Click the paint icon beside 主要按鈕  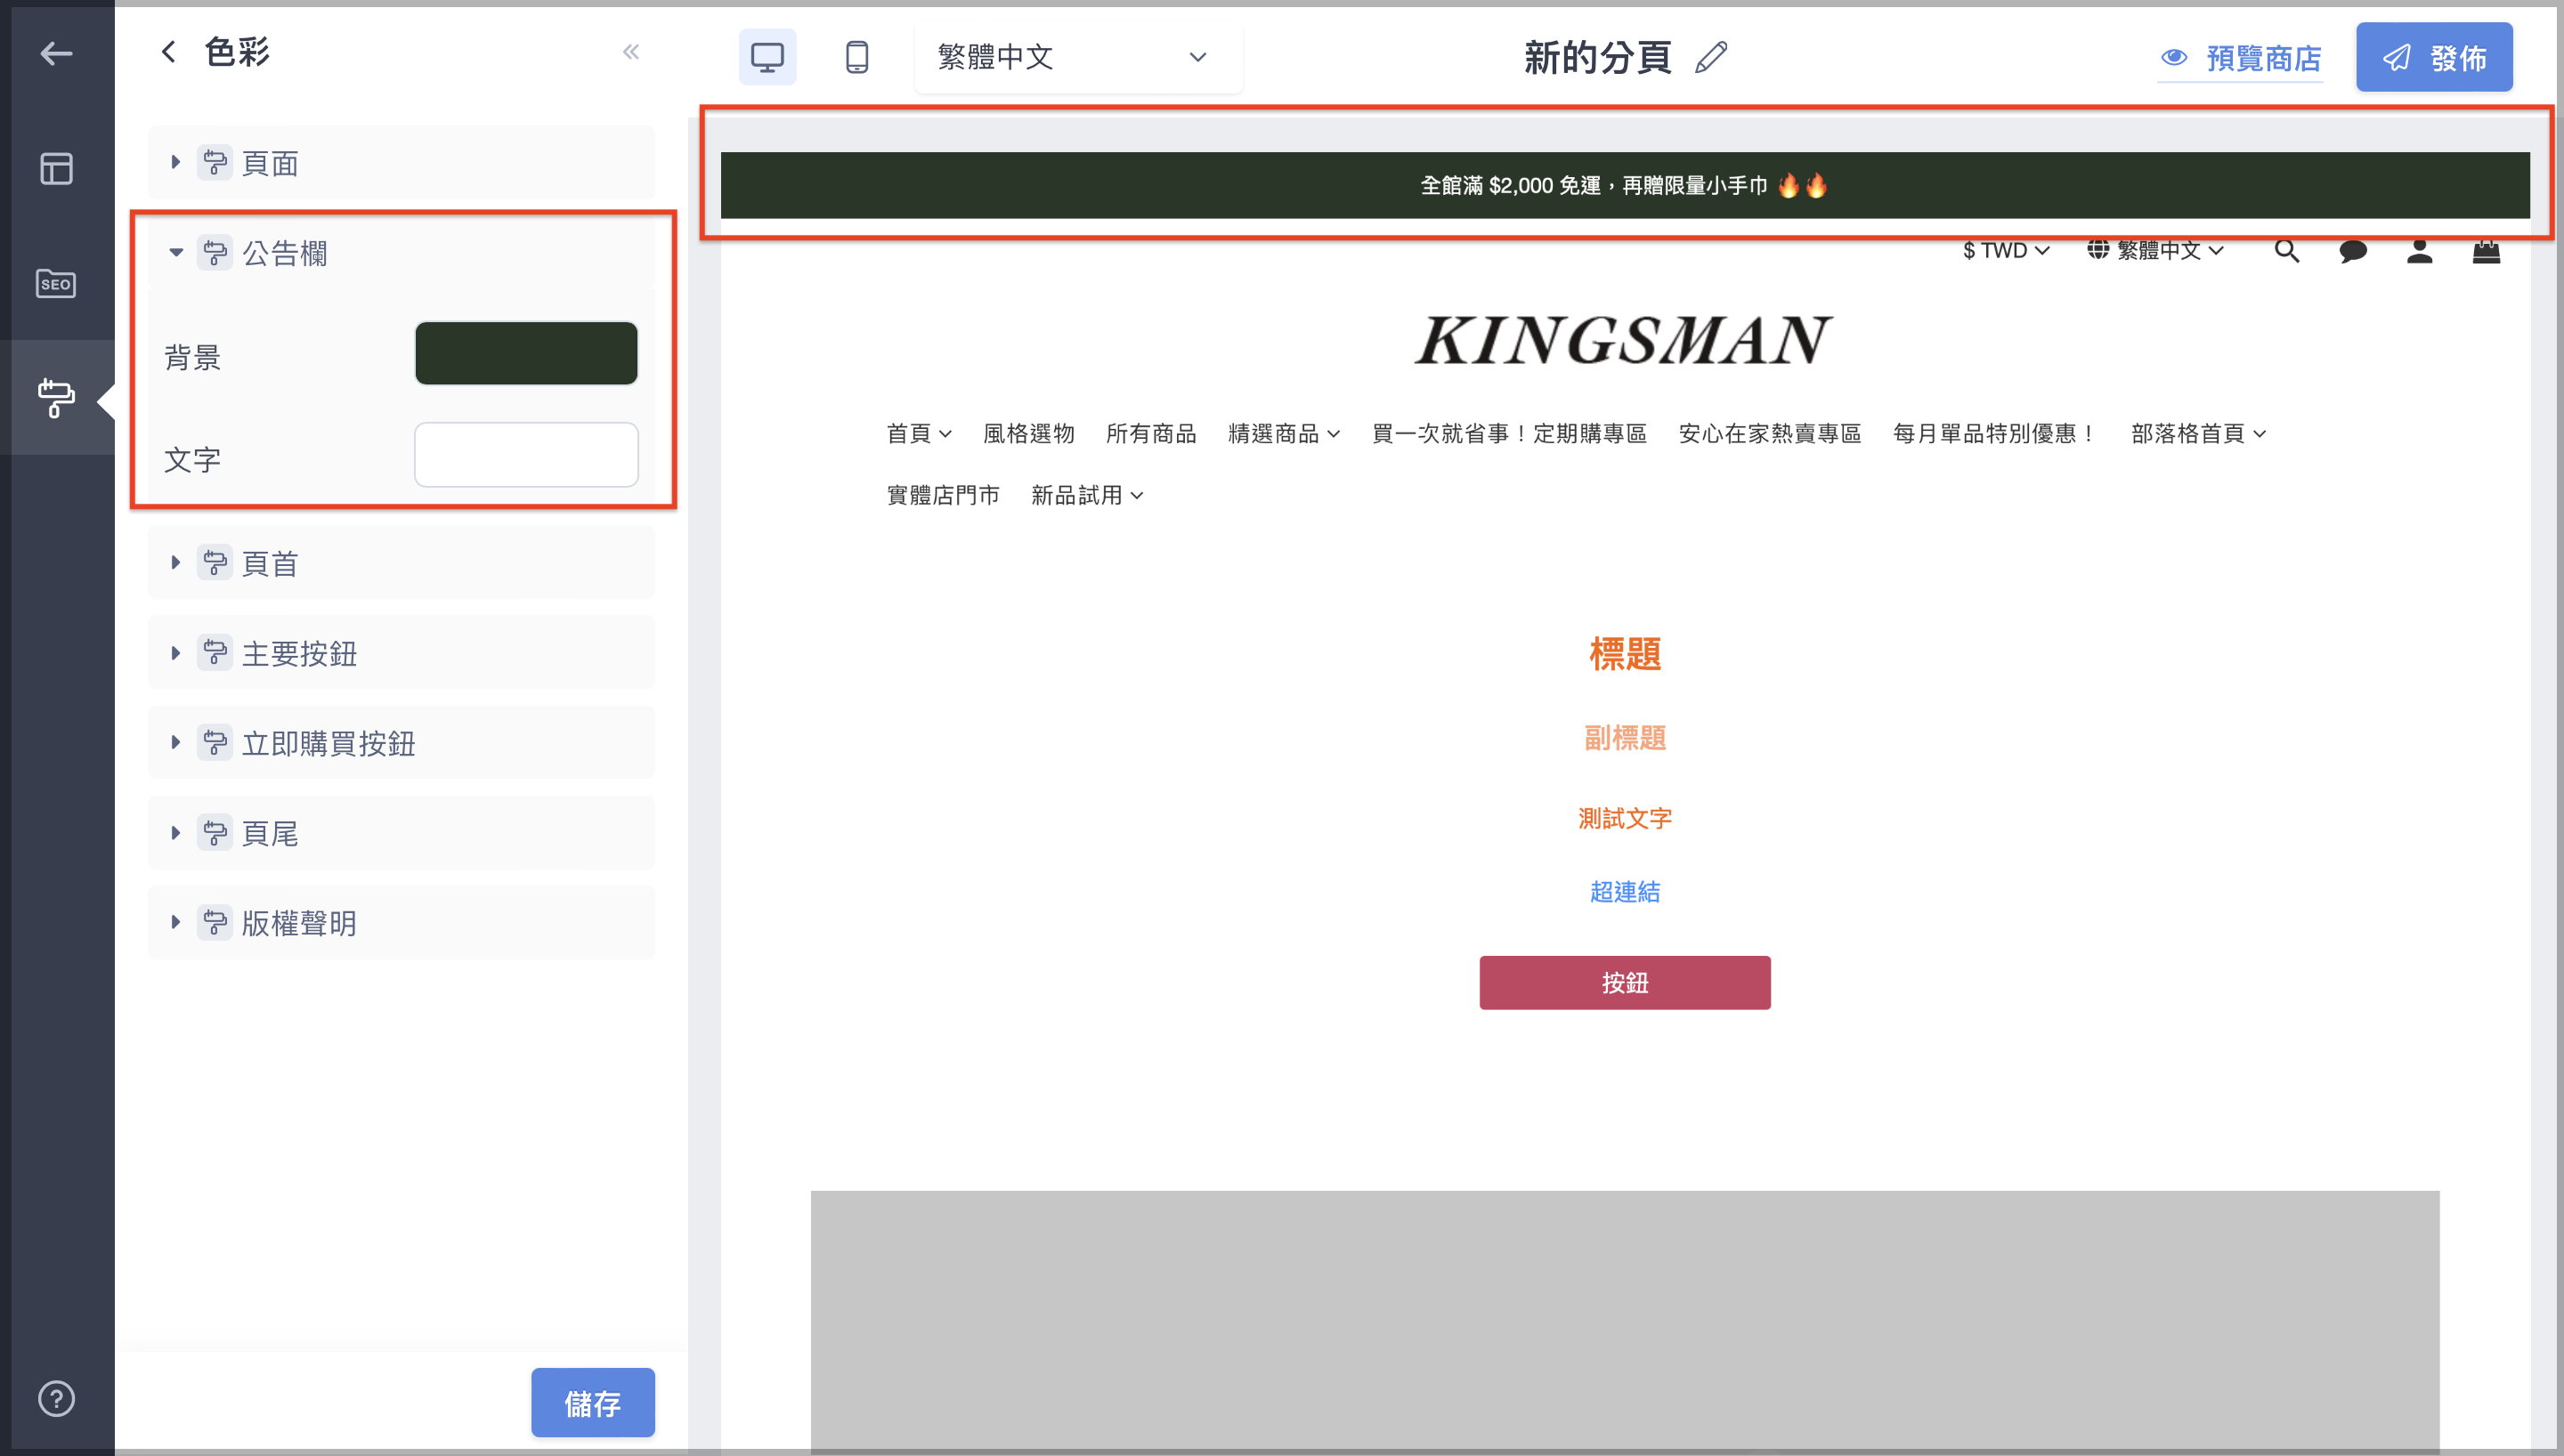(215, 652)
